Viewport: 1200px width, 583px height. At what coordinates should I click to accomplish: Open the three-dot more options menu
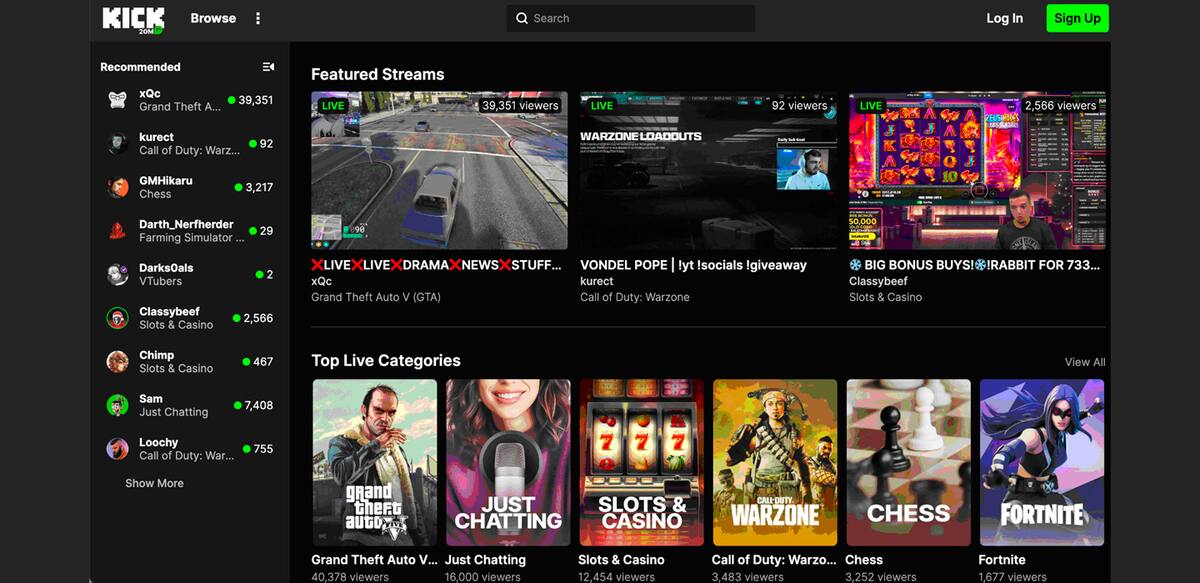click(x=258, y=19)
